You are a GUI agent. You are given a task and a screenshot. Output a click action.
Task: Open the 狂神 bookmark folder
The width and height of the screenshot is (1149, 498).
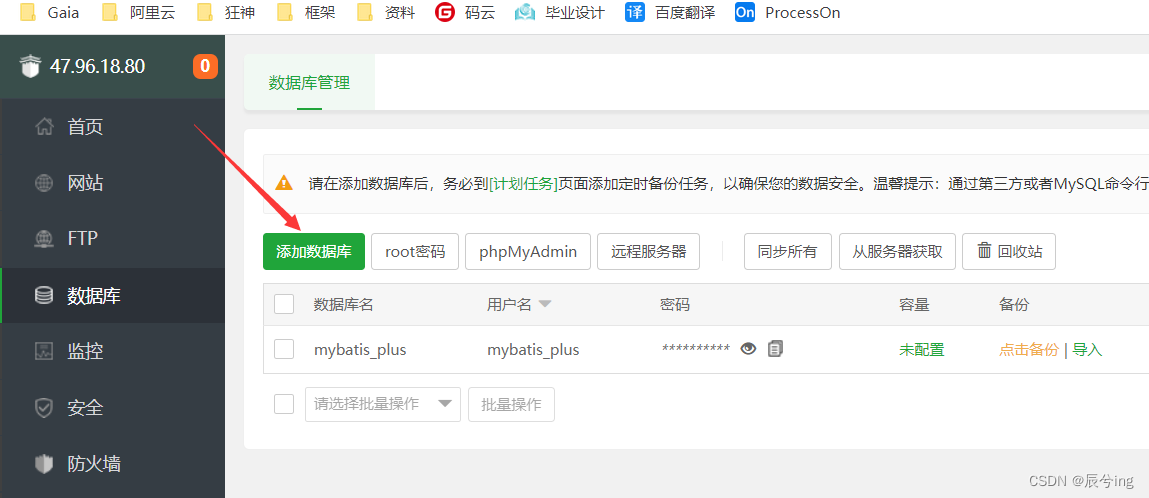click(x=226, y=12)
